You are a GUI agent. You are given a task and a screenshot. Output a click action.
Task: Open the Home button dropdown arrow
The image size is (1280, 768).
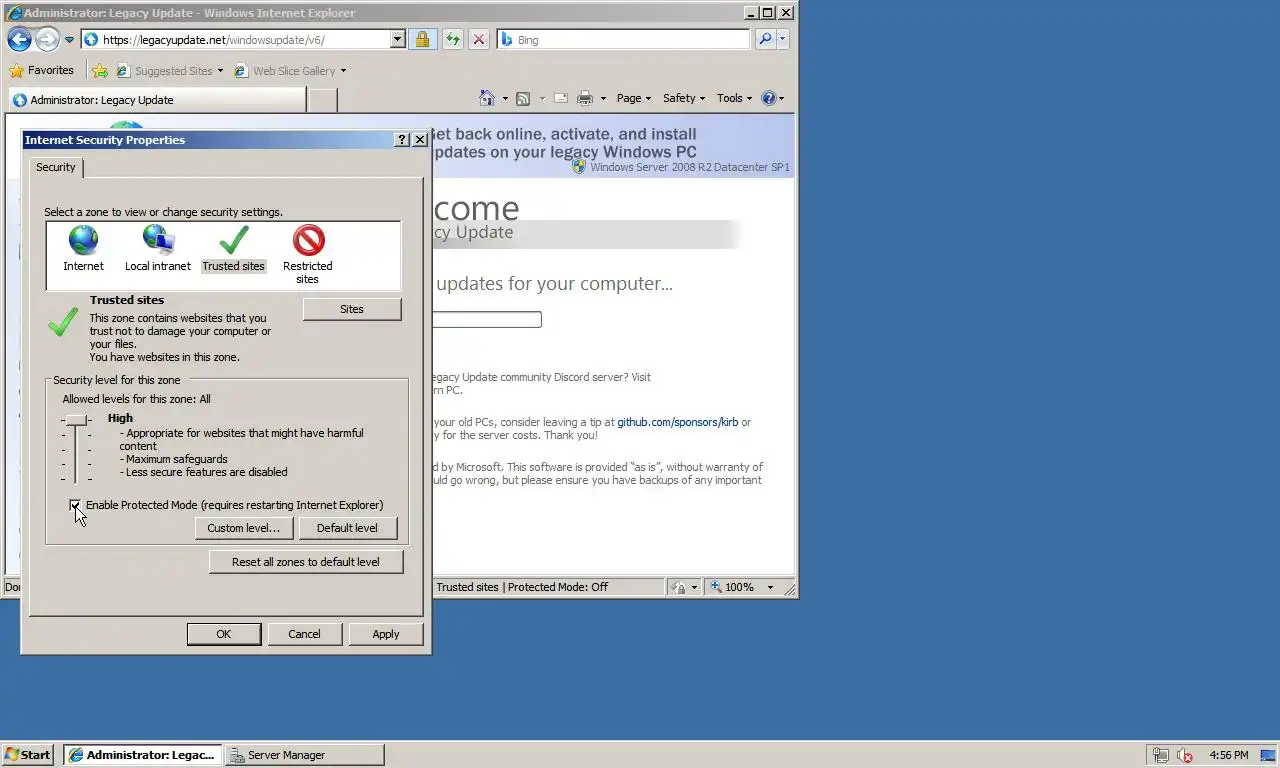[505, 98]
